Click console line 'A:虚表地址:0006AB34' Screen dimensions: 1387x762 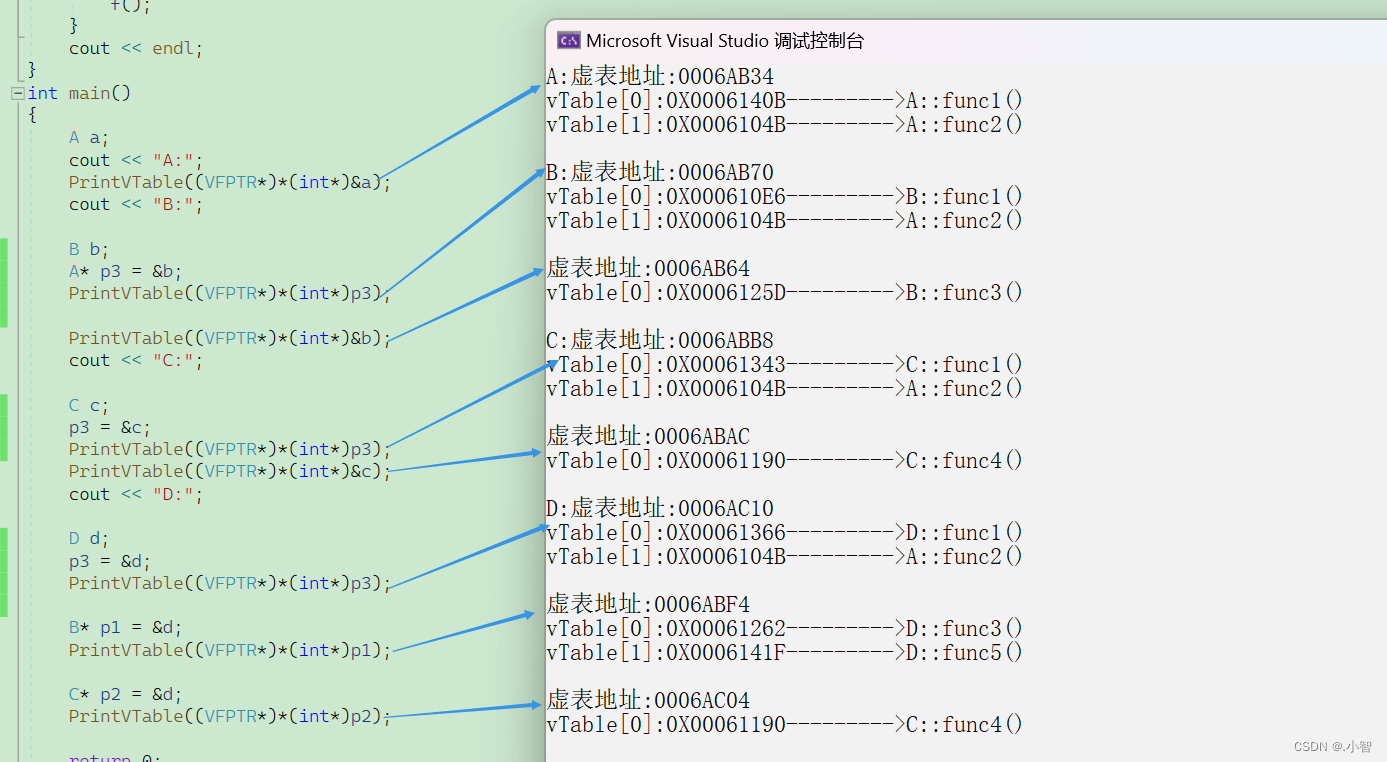point(660,76)
